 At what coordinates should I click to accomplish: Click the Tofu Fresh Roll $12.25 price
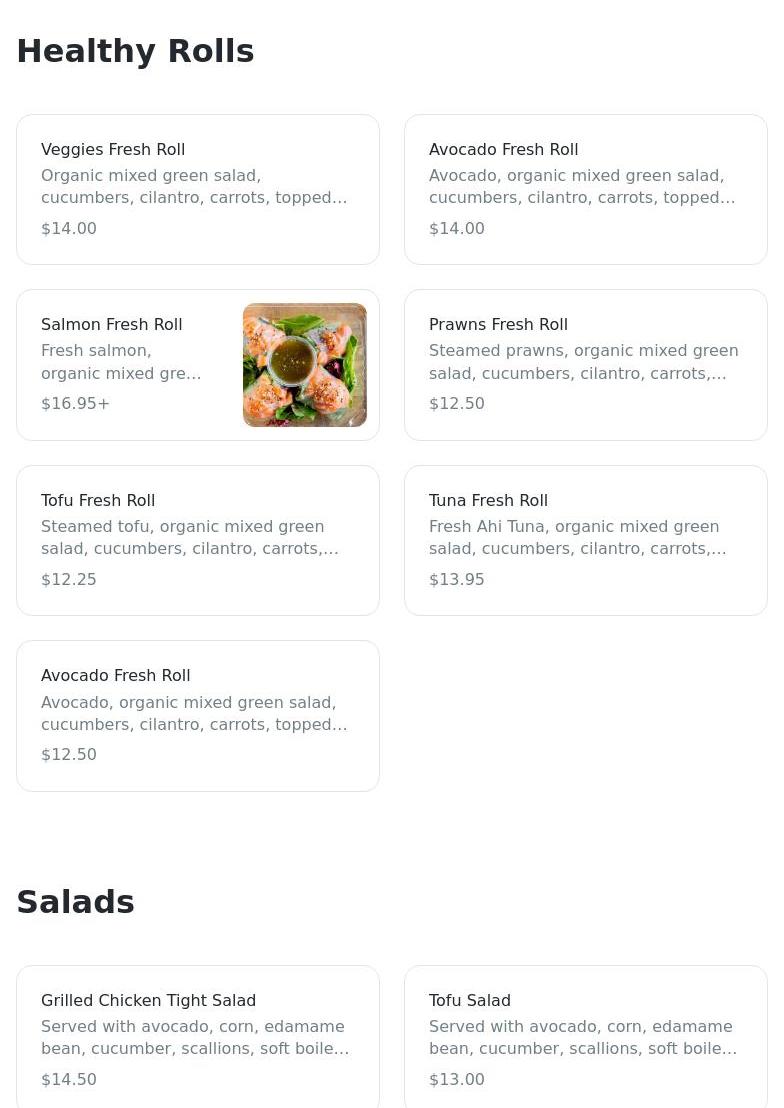[69, 579]
